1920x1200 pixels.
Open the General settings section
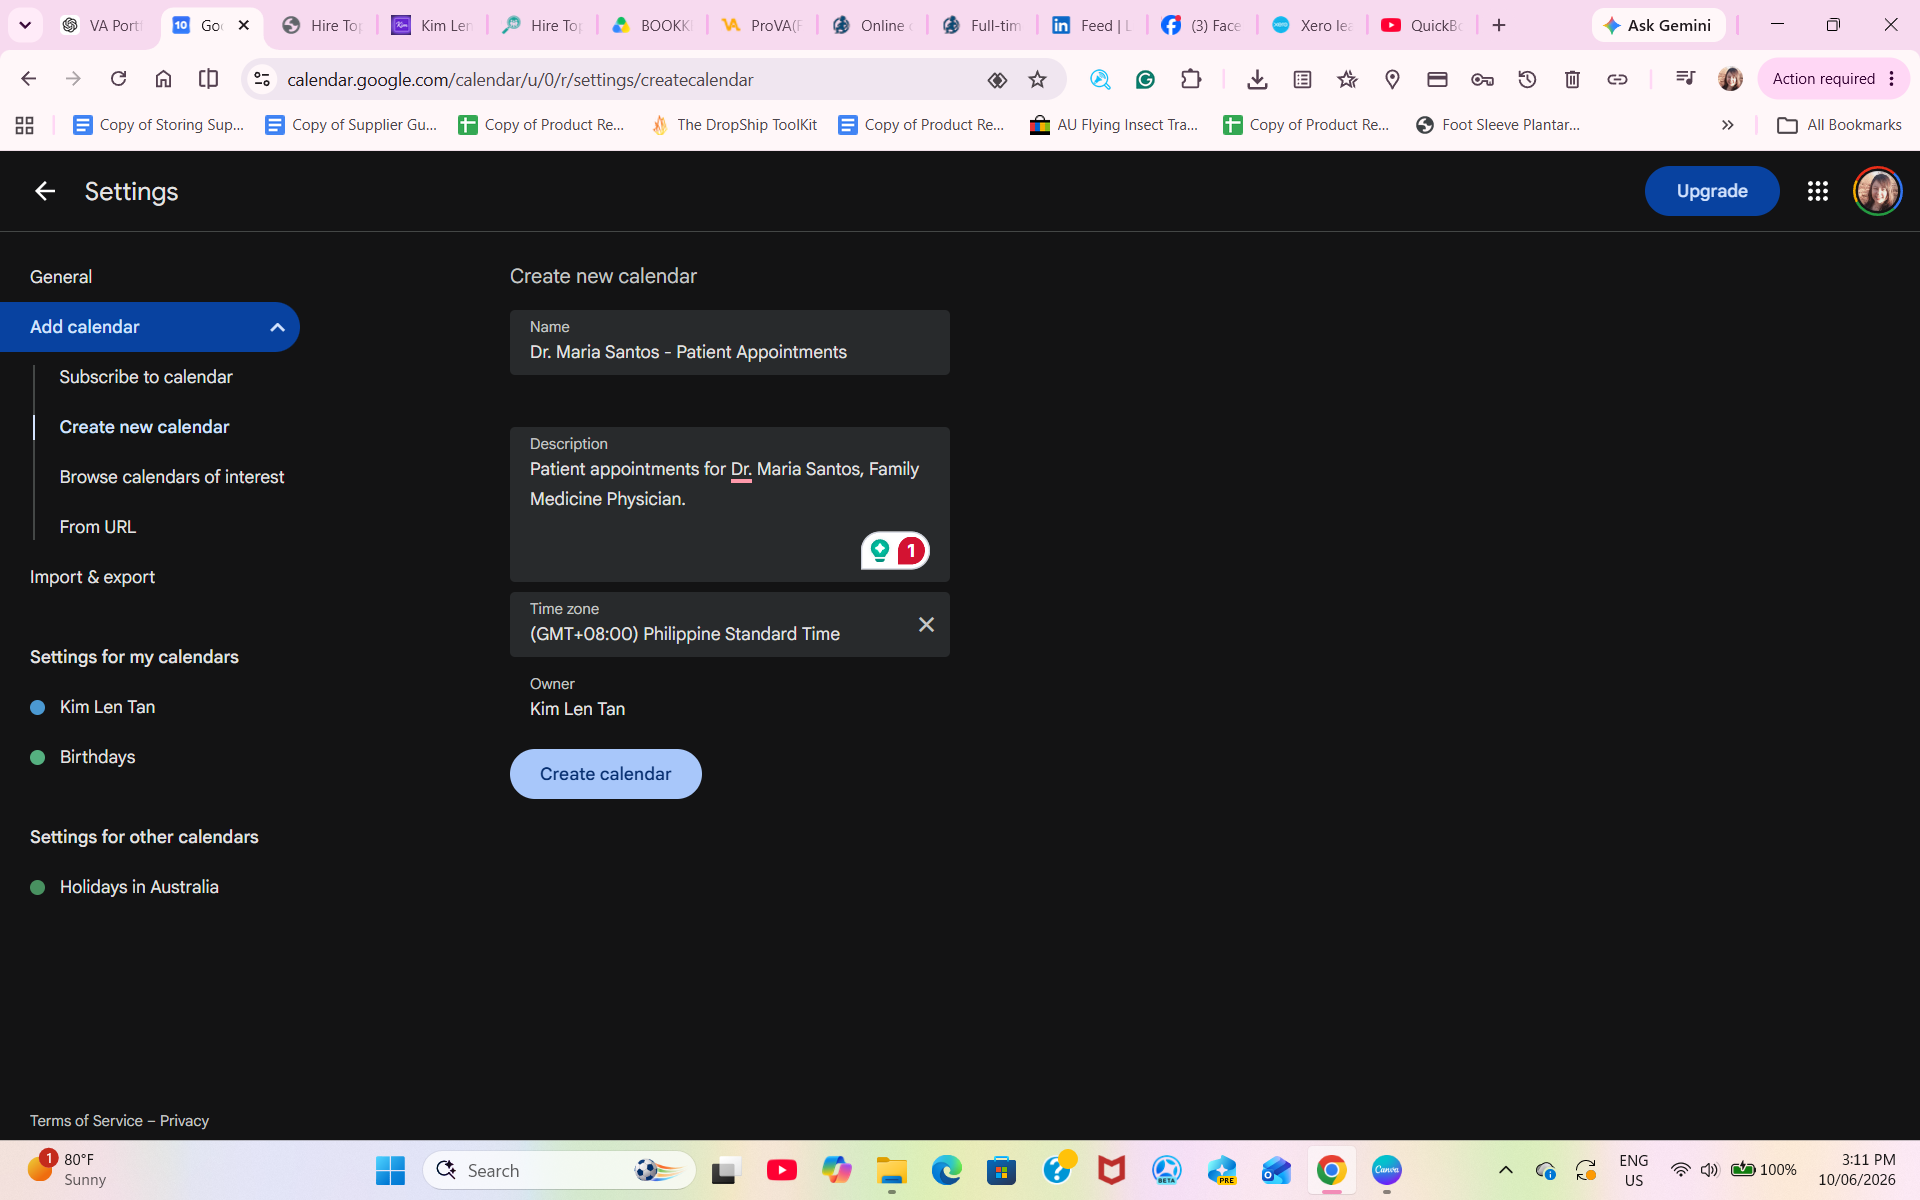coord(61,277)
